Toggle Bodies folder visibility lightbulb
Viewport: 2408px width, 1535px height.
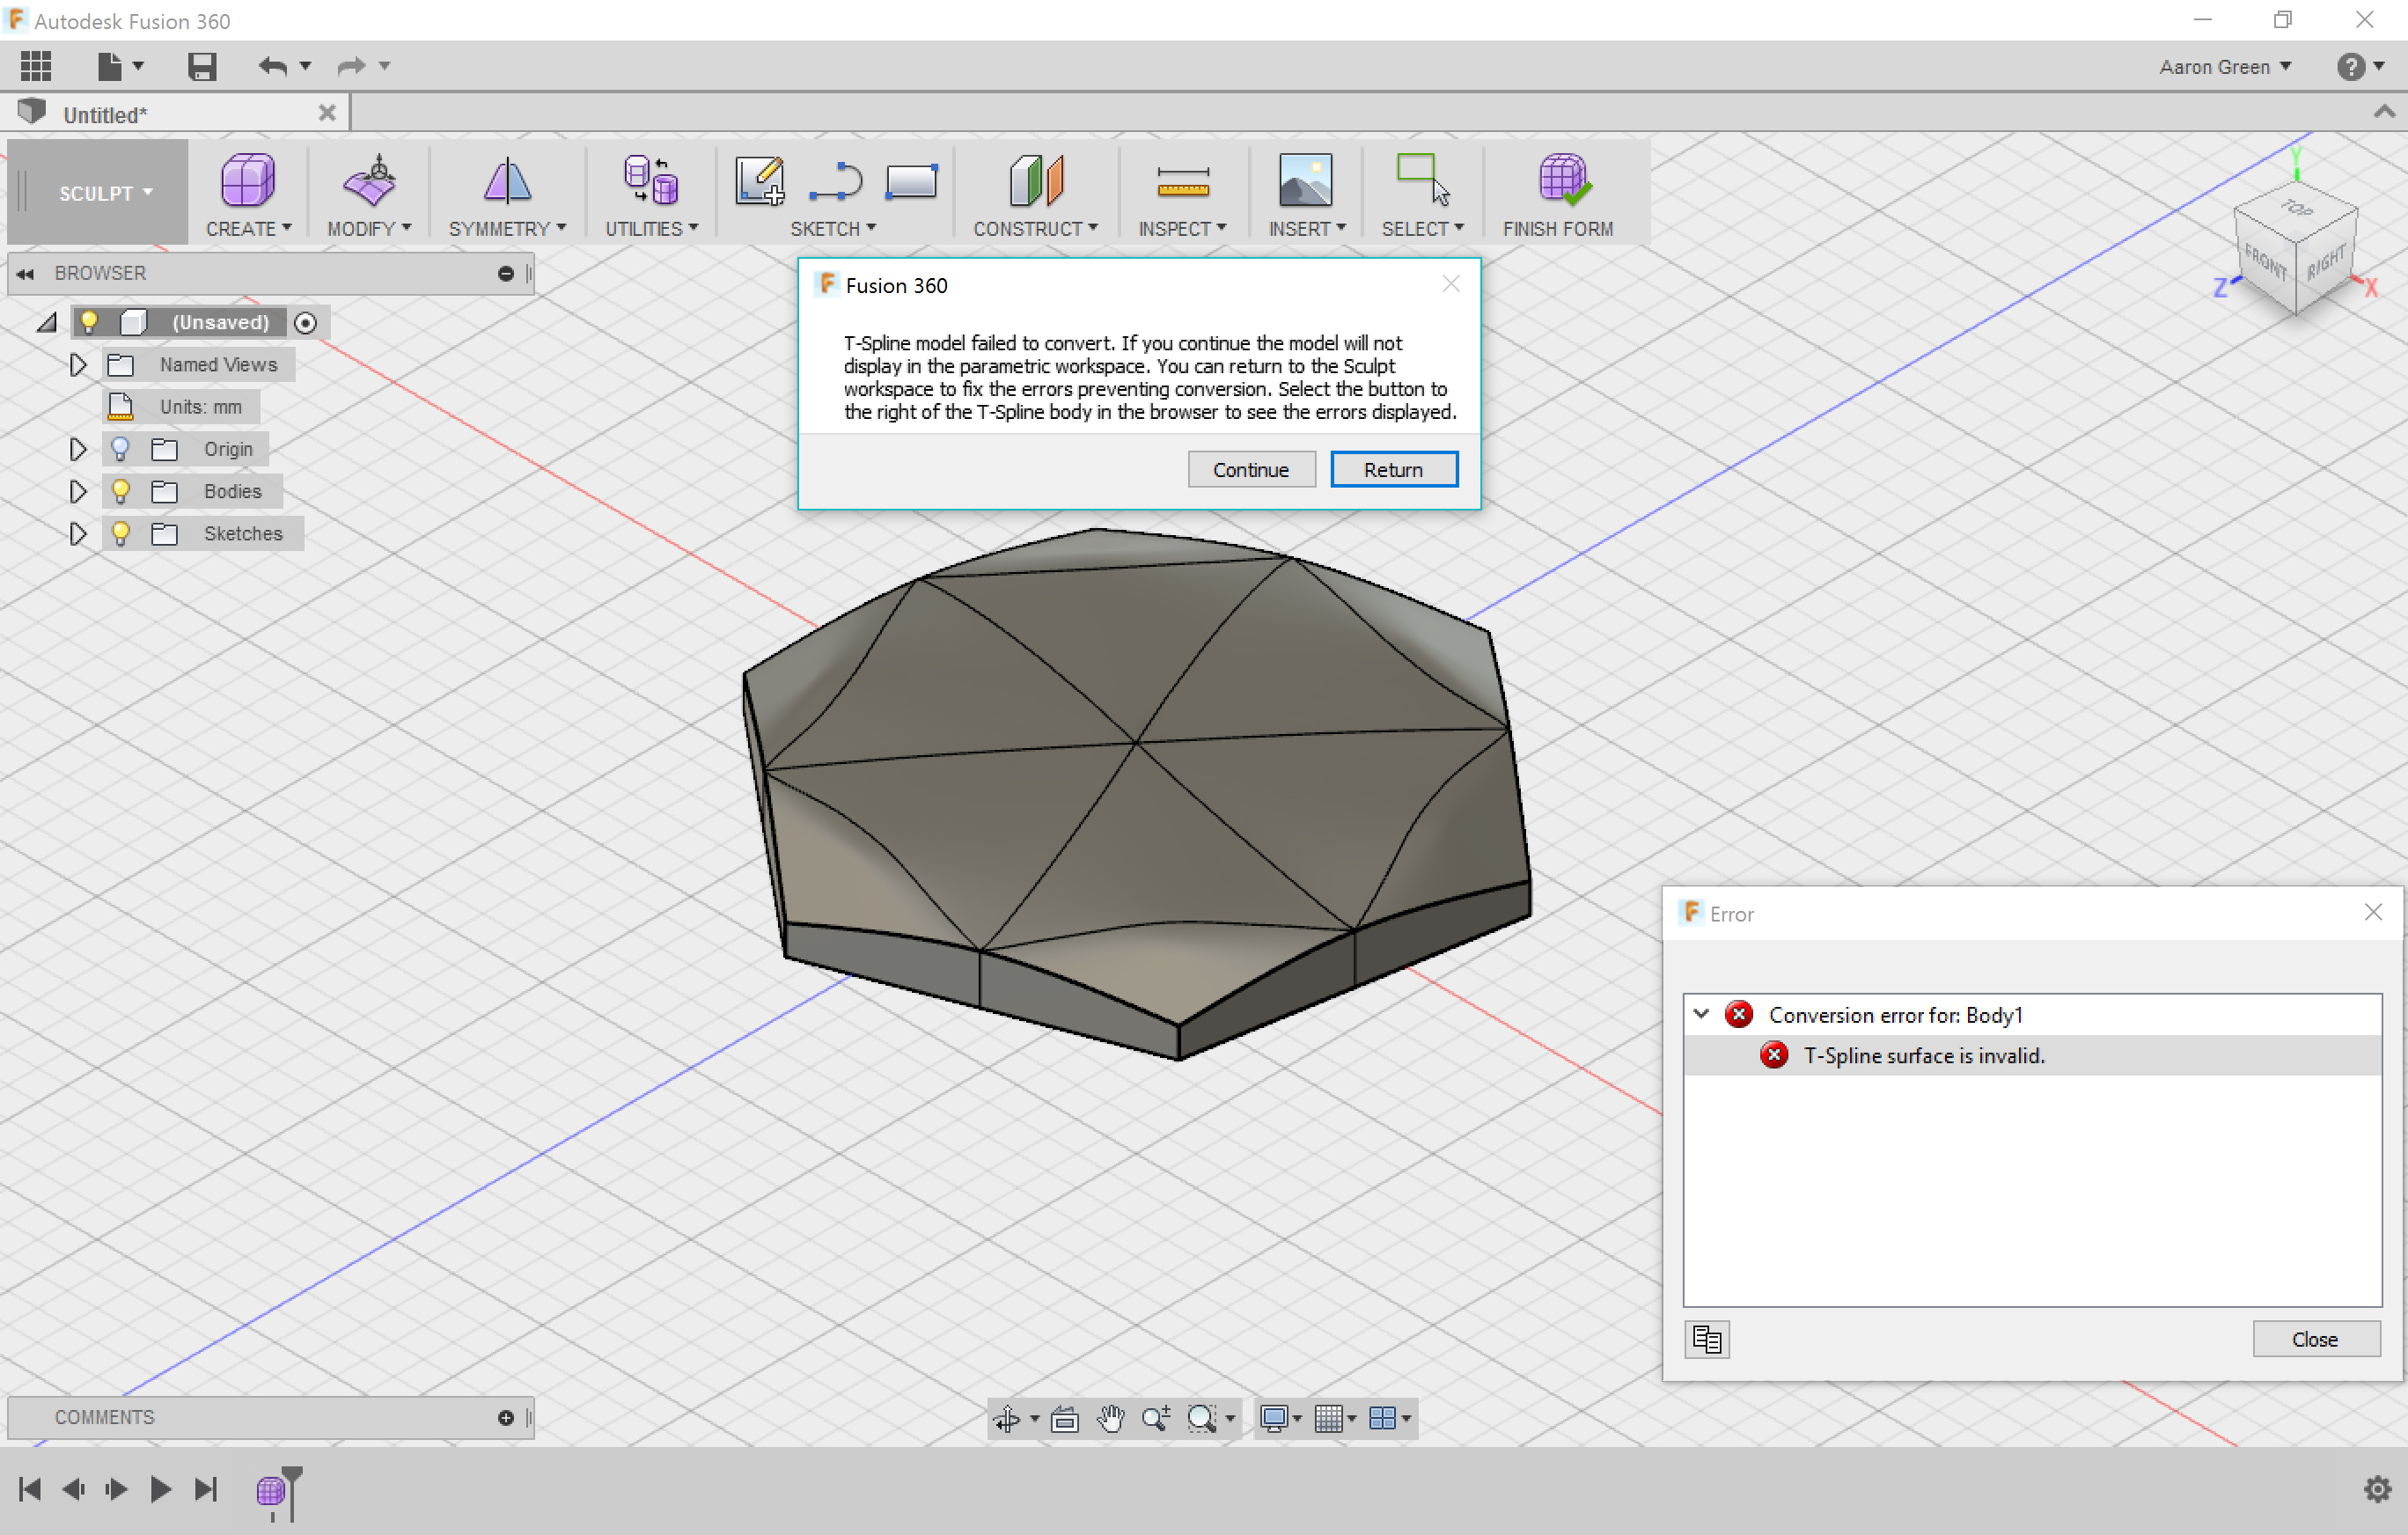(x=120, y=491)
